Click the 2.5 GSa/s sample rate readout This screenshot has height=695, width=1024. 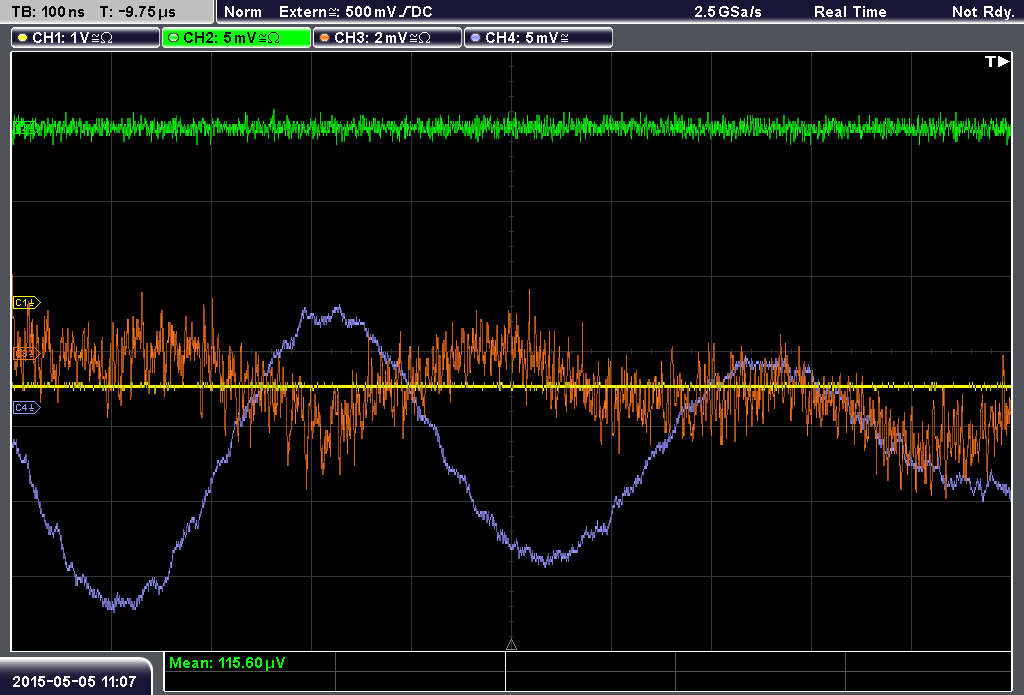pyautogui.click(x=728, y=12)
